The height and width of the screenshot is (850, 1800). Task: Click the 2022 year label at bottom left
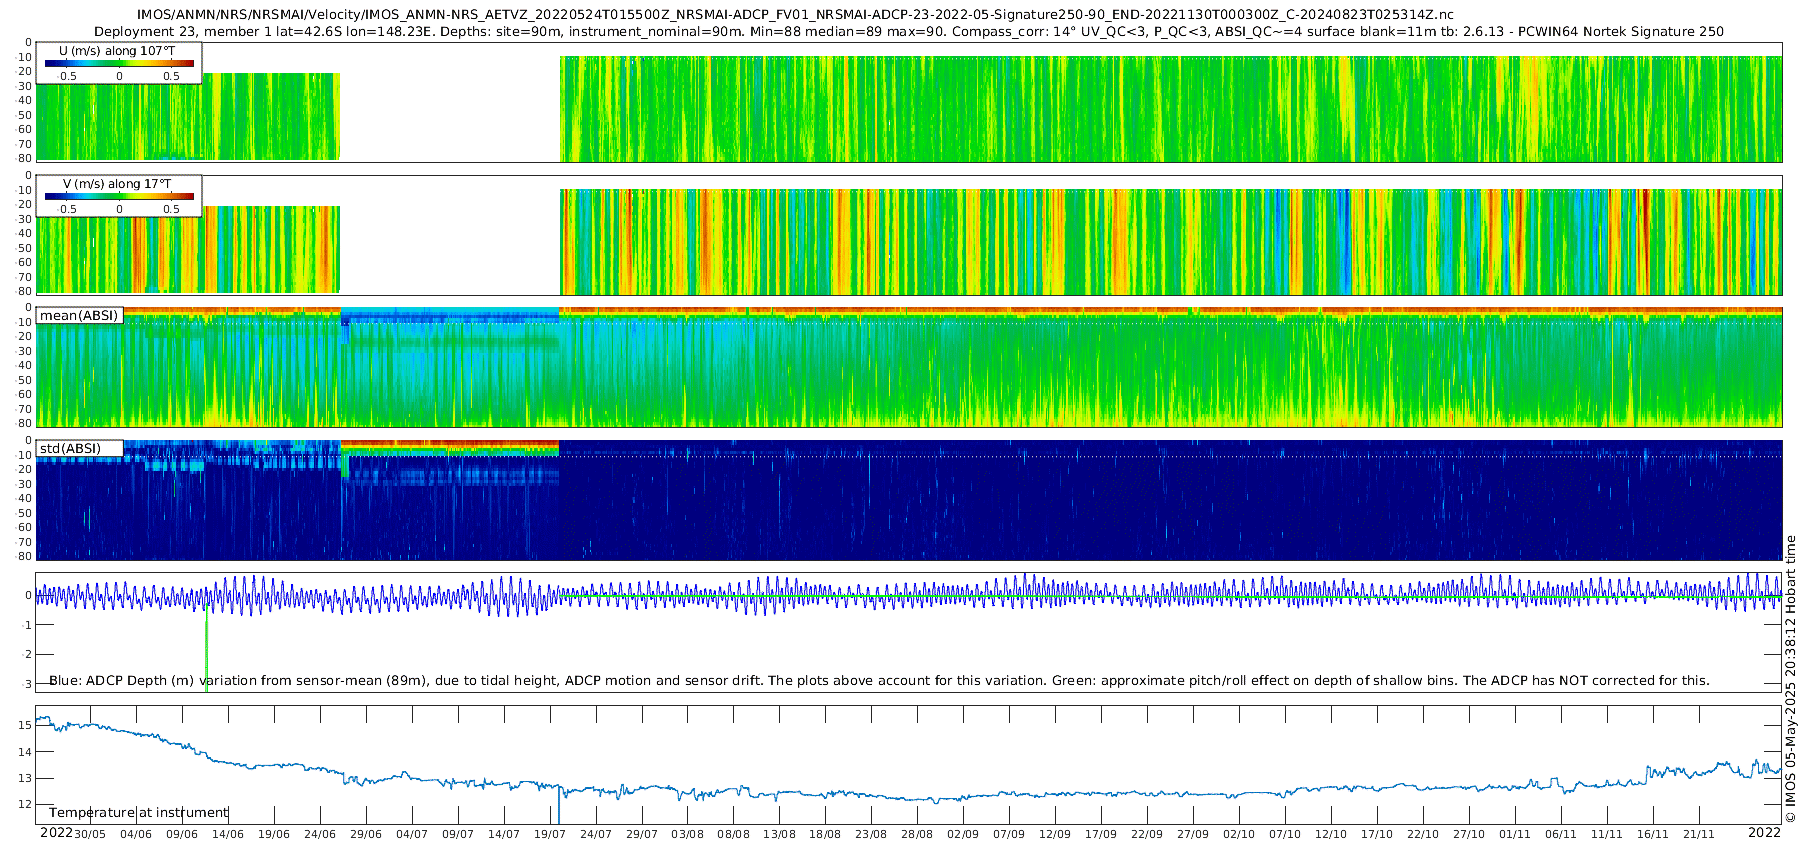(x=56, y=832)
